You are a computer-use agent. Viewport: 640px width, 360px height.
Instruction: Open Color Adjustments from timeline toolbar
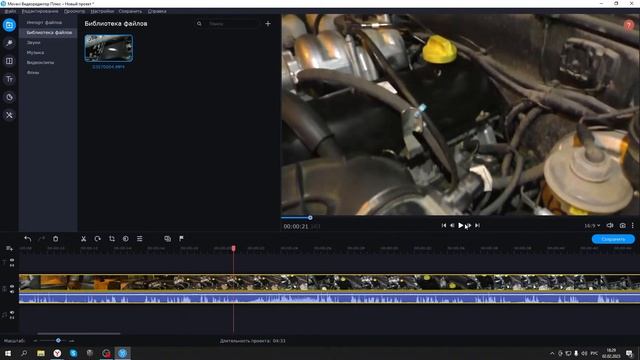126,239
